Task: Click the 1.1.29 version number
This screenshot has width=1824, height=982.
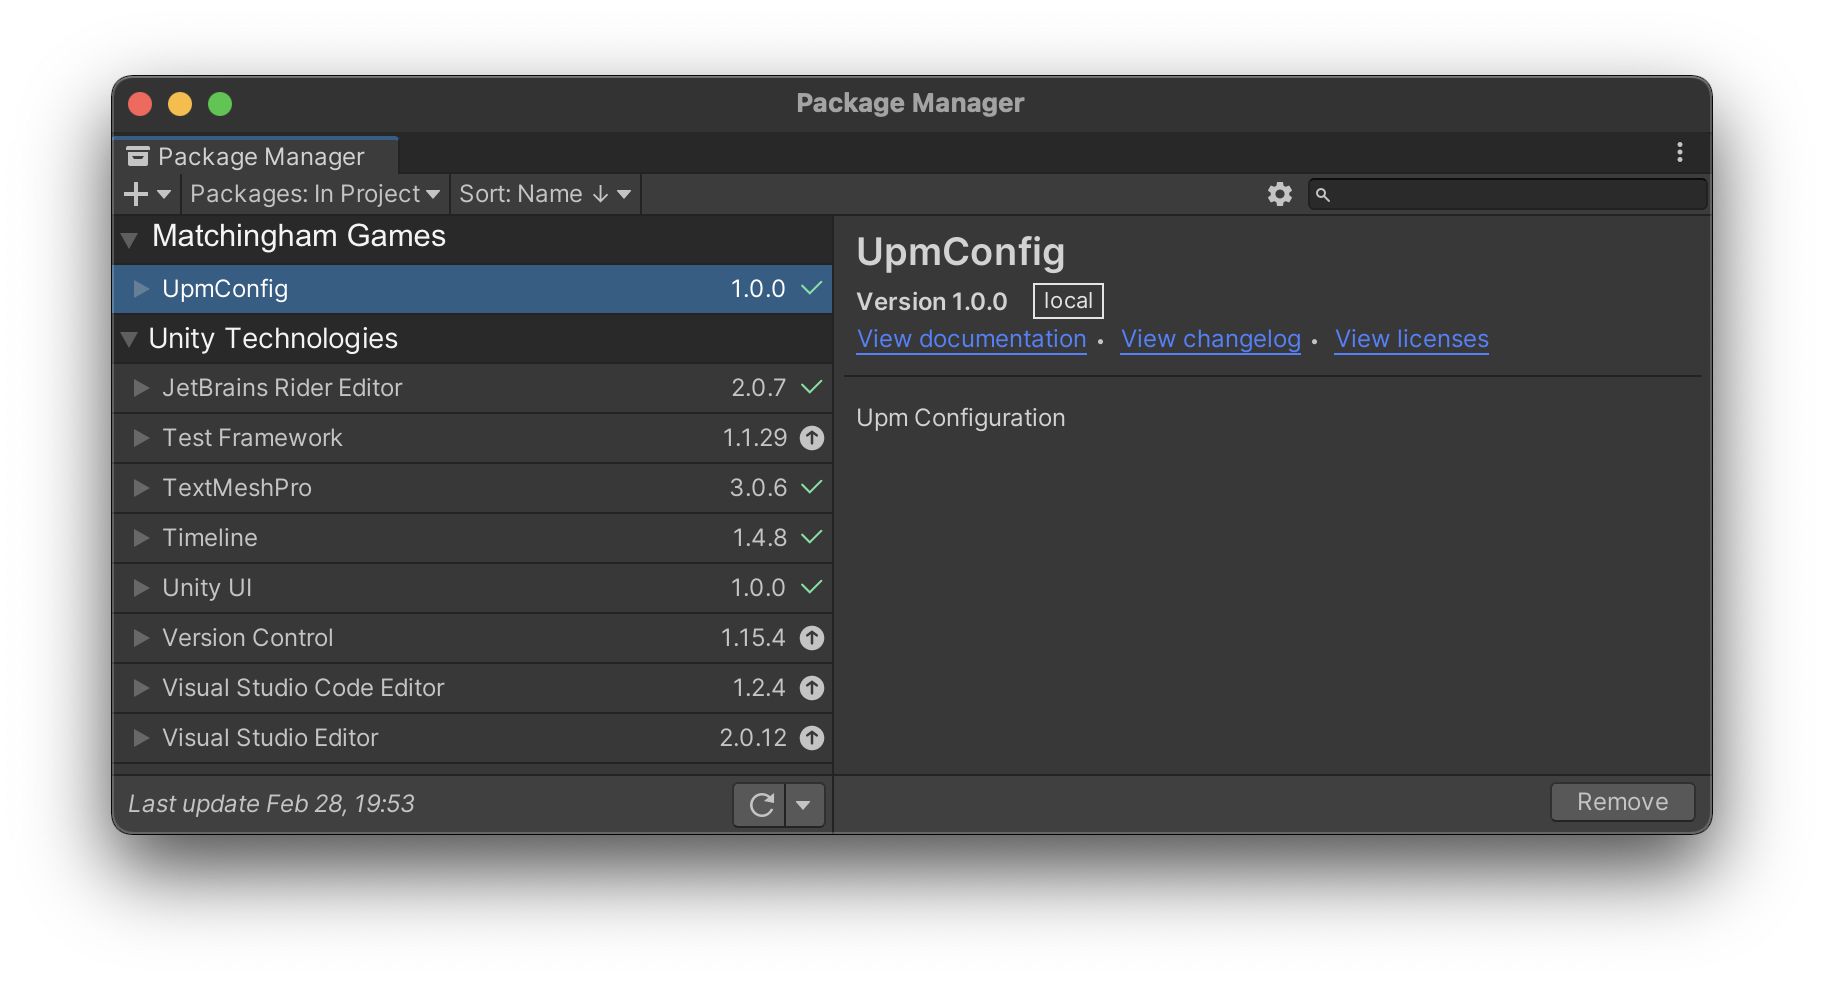Action: (755, 438)
